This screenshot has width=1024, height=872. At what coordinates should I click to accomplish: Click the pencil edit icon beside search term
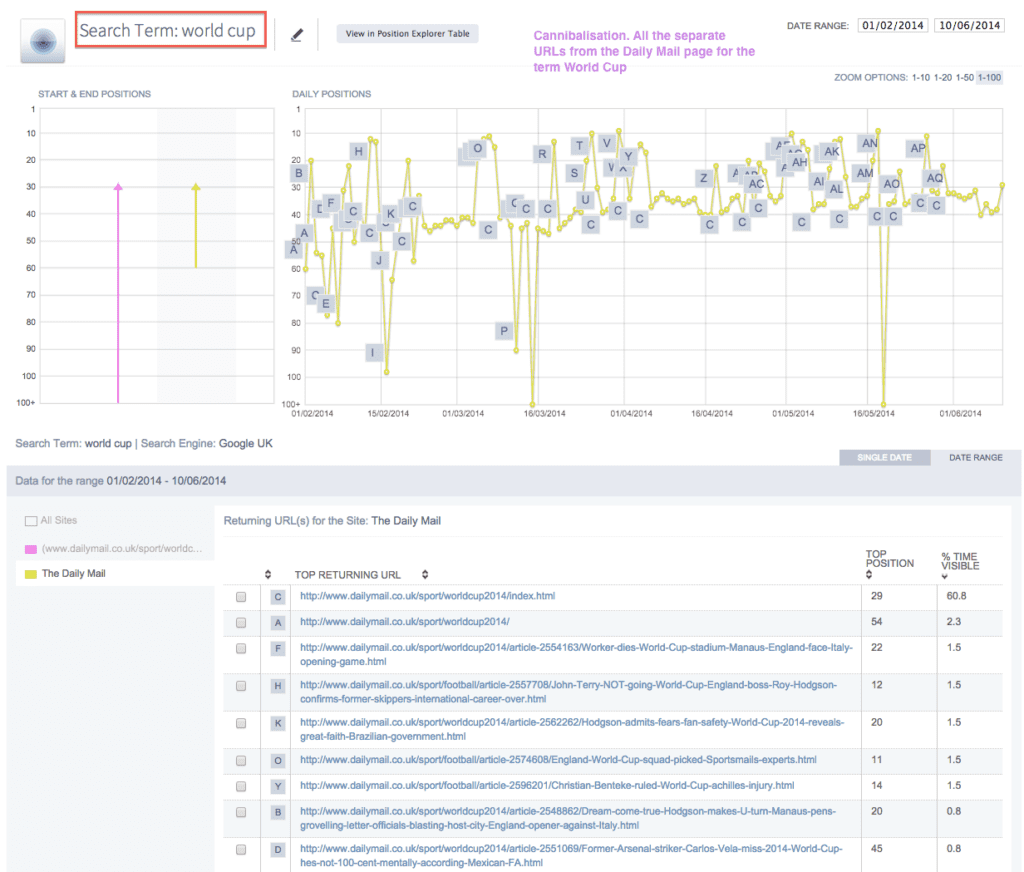pos(297,35)
